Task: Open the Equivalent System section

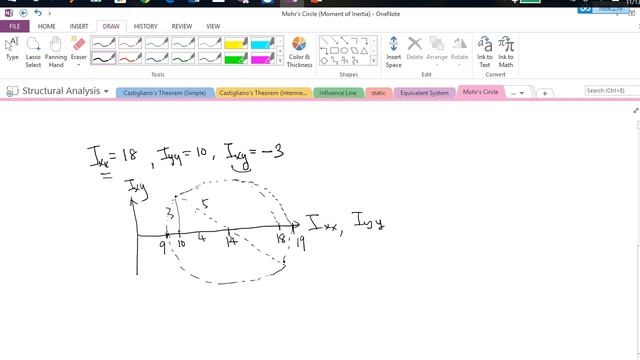Action: pos(424,93)
